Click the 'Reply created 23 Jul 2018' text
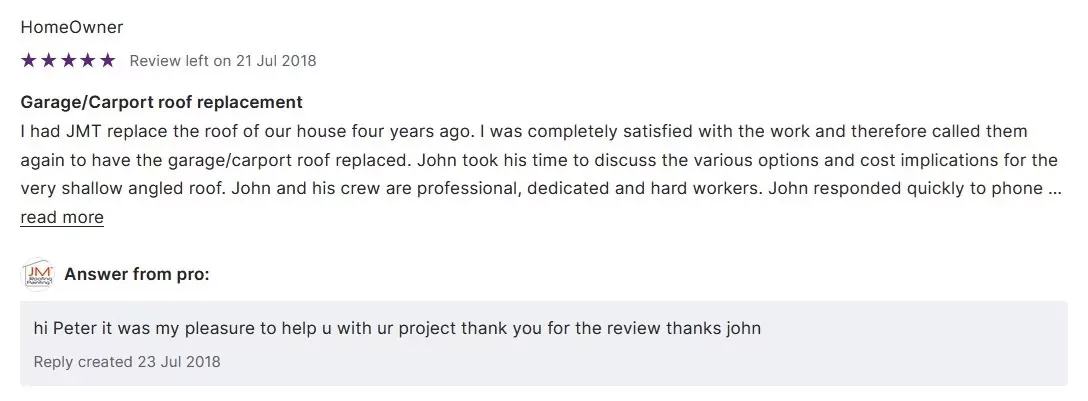Screen dimensions: 1088x401 click(x=127, y=361)
